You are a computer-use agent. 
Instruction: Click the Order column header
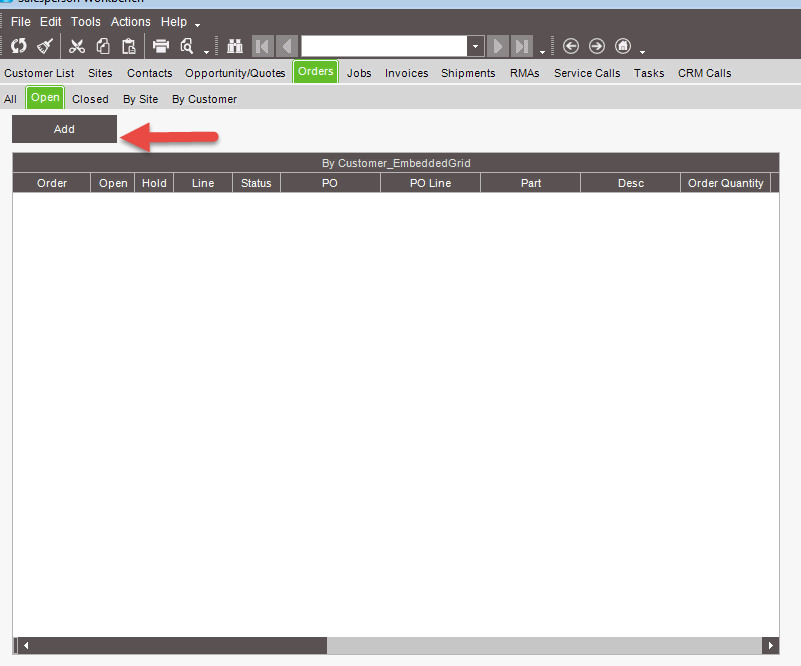[52, 183]
